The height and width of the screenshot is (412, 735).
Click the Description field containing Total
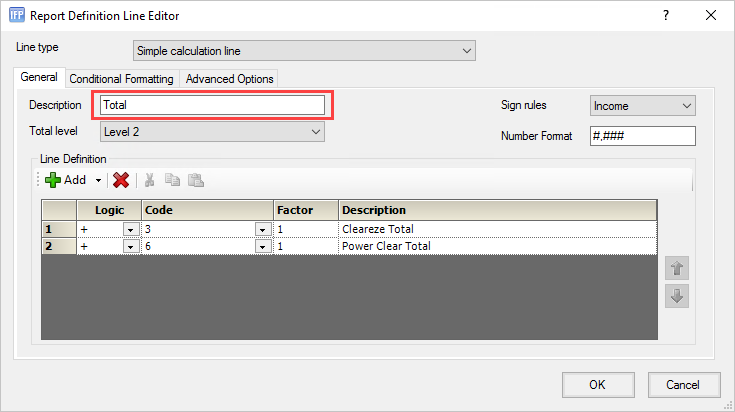(212, 105)
